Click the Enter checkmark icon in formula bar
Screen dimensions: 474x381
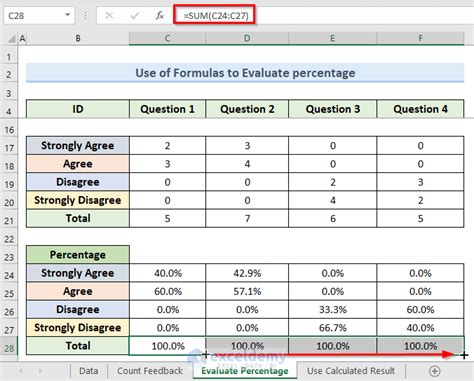[x=135, y=15]
